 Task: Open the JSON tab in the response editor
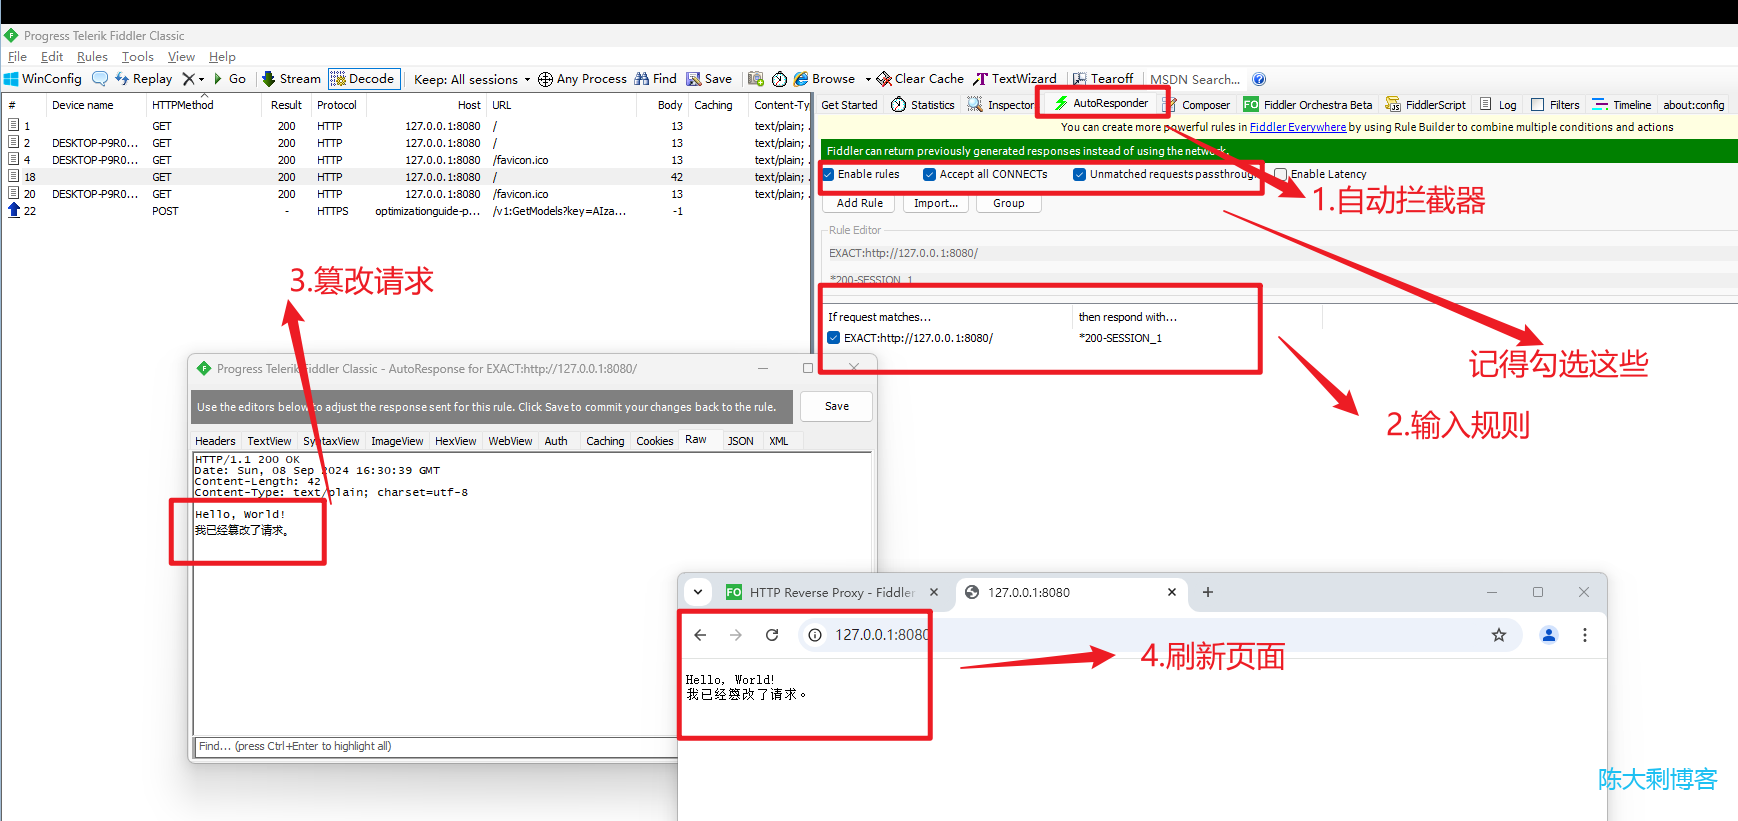pos(741,441)
